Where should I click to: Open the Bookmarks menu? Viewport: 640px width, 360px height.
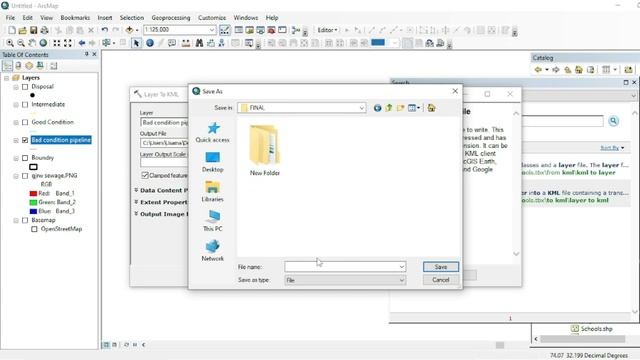[x=75, y=18]
